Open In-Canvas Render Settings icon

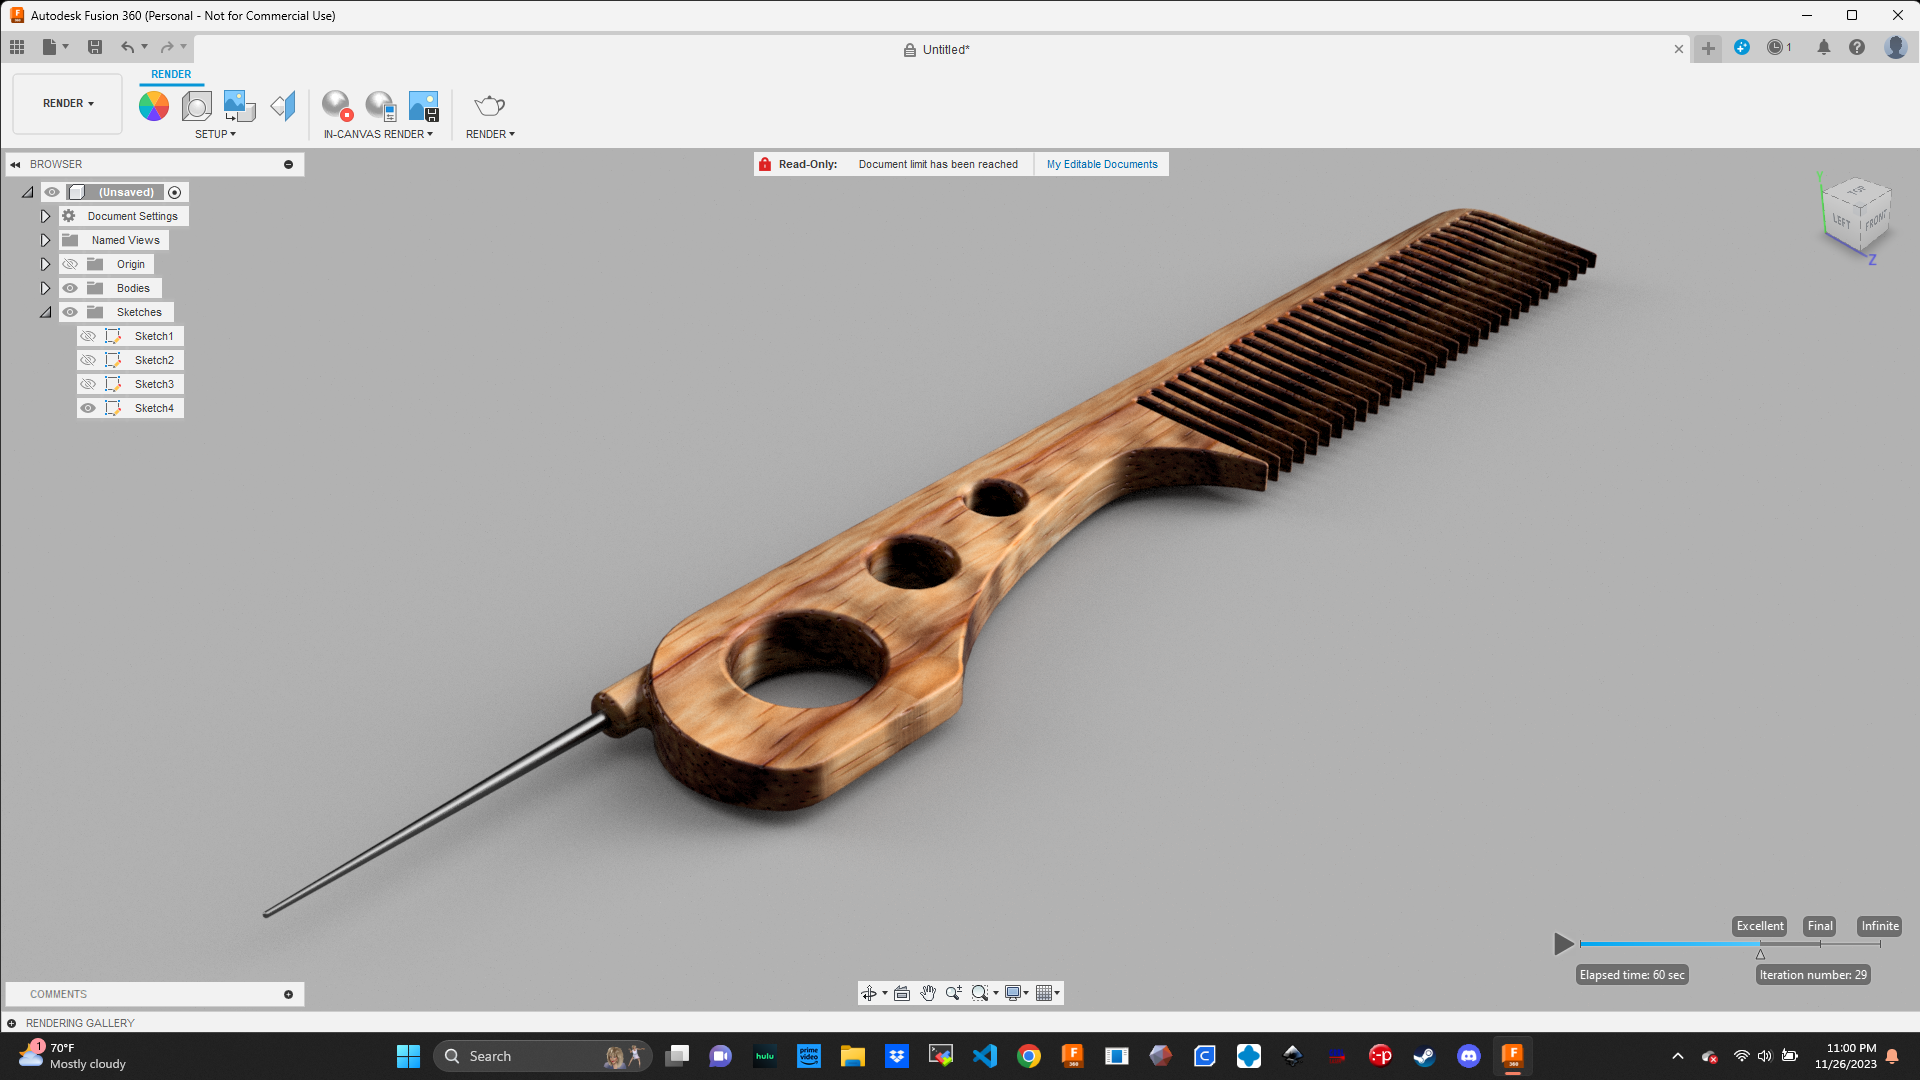point(381,106)
